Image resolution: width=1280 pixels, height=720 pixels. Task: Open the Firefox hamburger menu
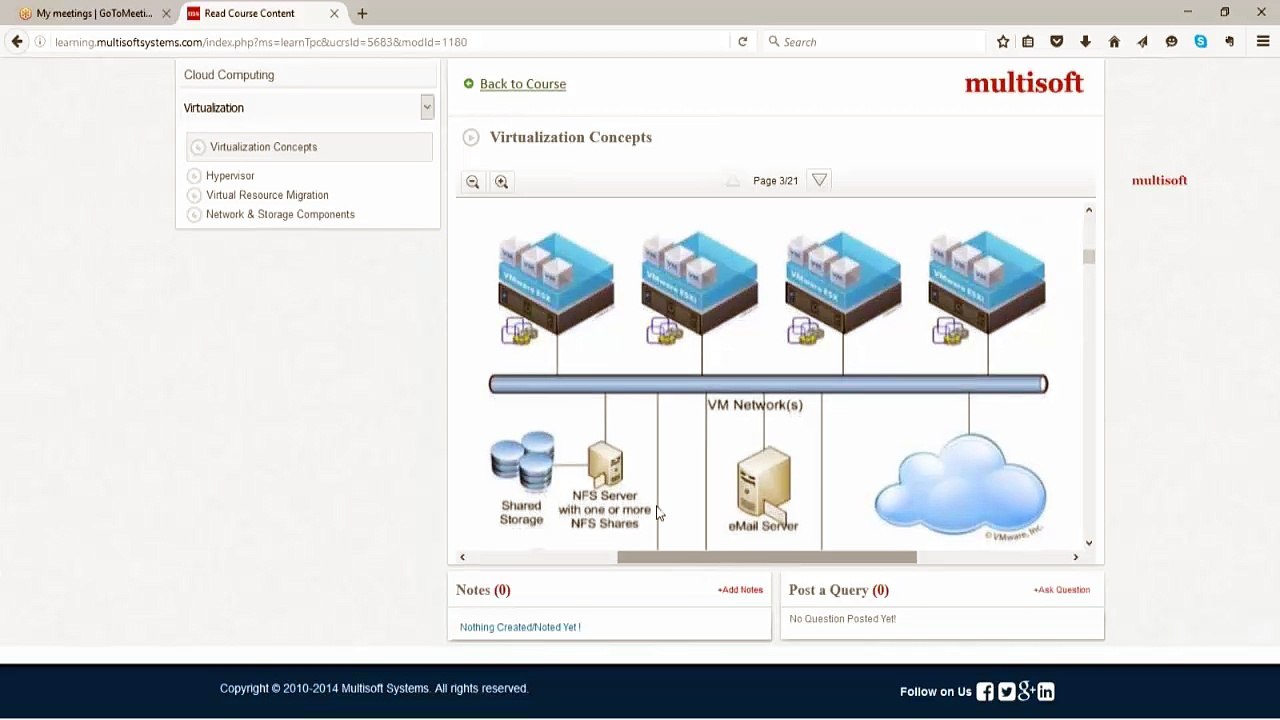[x=1263, y=42]
